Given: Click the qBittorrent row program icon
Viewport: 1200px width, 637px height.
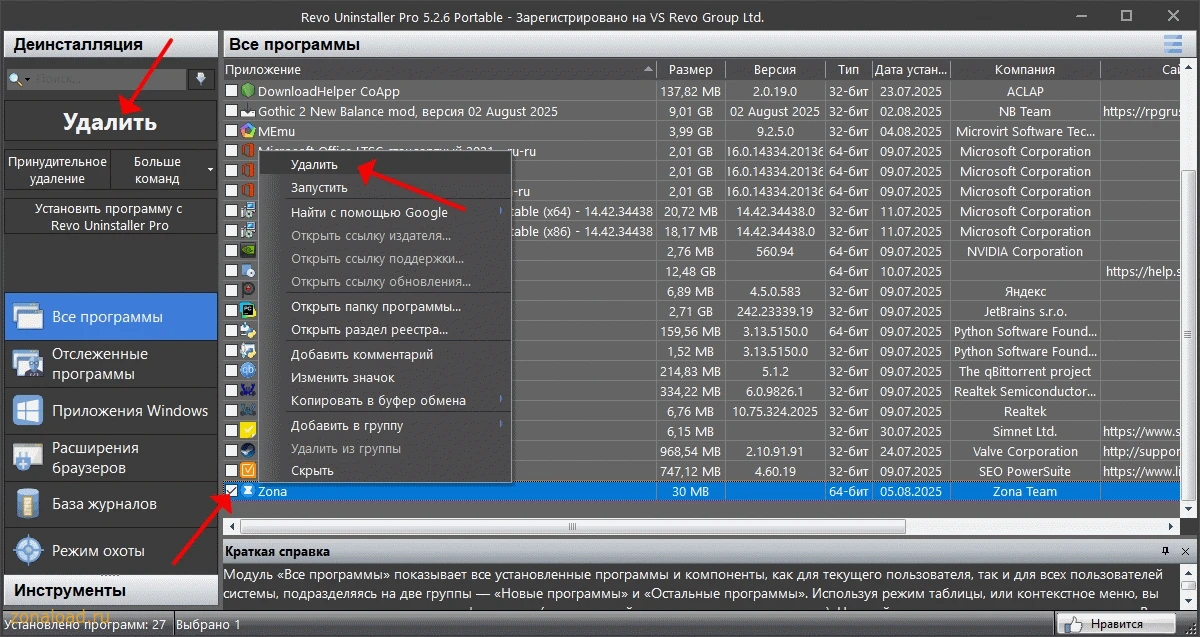Looking at the screenshot, I should pyautogui.click(x=249, y=371).
